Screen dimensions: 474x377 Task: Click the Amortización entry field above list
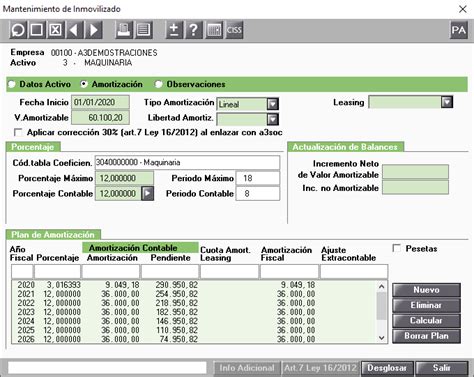(x=111, y=272)
